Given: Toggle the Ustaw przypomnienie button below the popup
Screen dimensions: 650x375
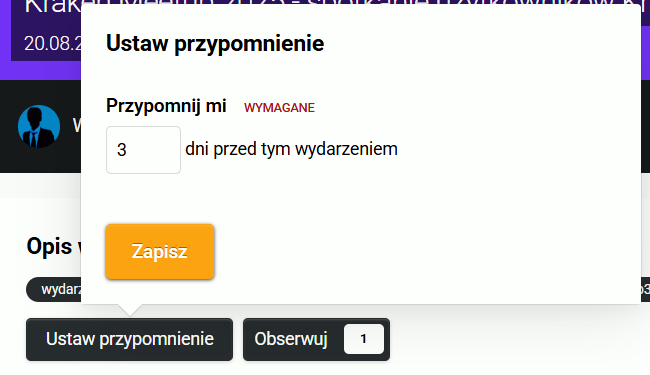Looking at the screenshot, I should point(129,339).
